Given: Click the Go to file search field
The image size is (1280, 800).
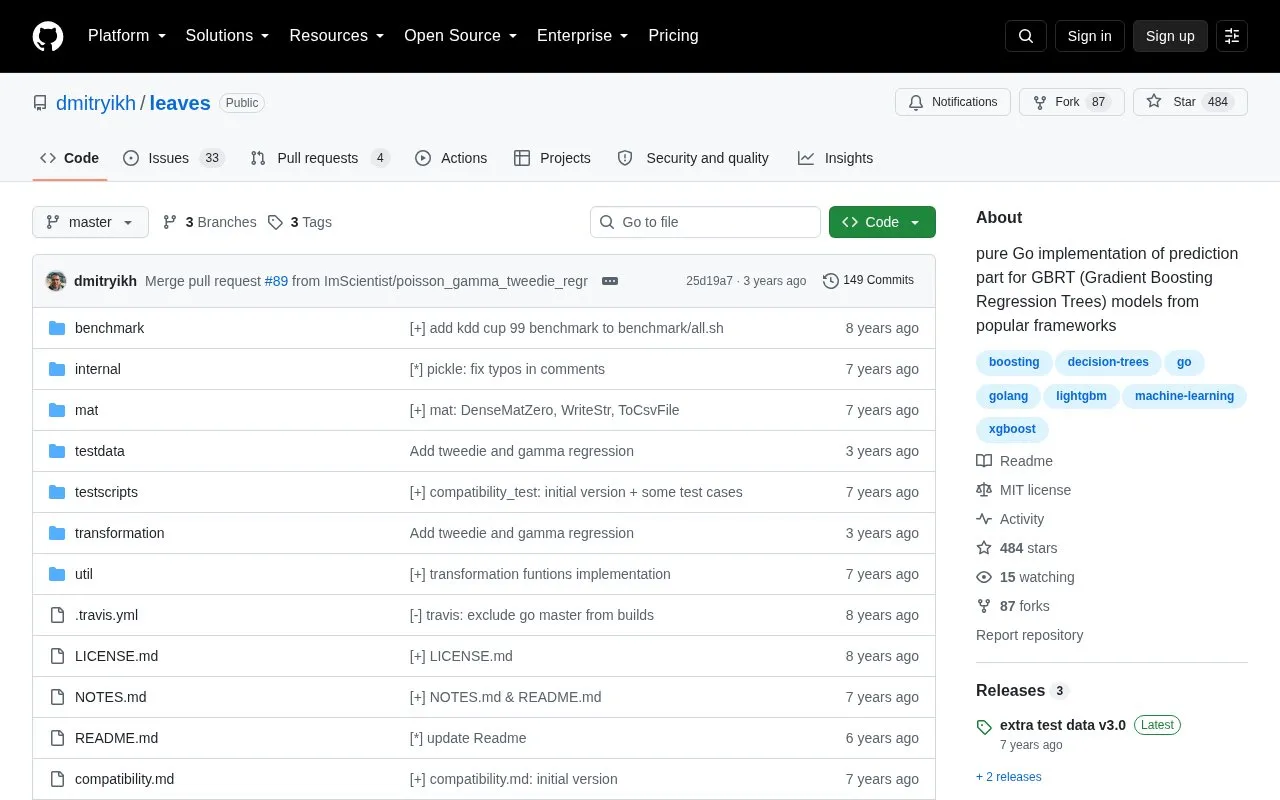Looking at the screenshot, I should [x=705, y=222].
